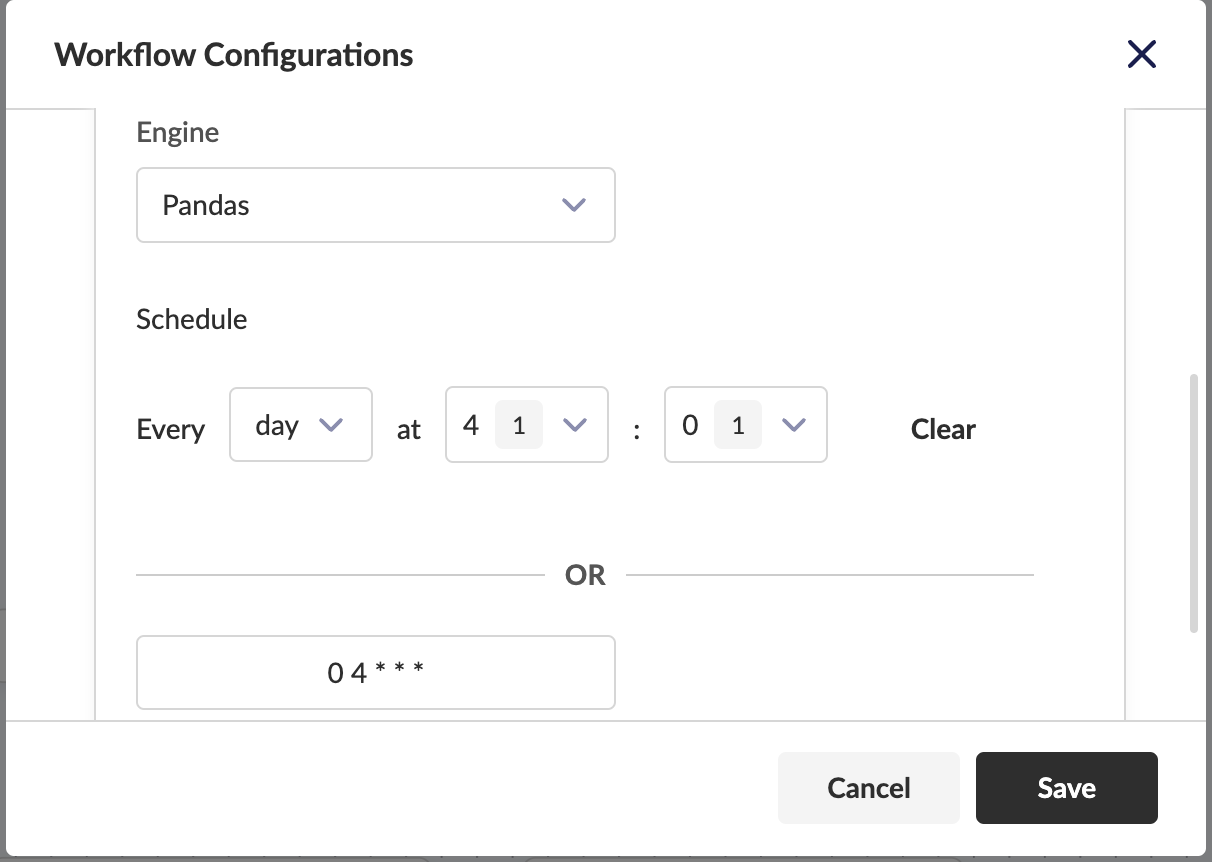This screenshot has width=1212, height=862.
Task: Click the Workflow Configurations title
Action: (234, 54)
